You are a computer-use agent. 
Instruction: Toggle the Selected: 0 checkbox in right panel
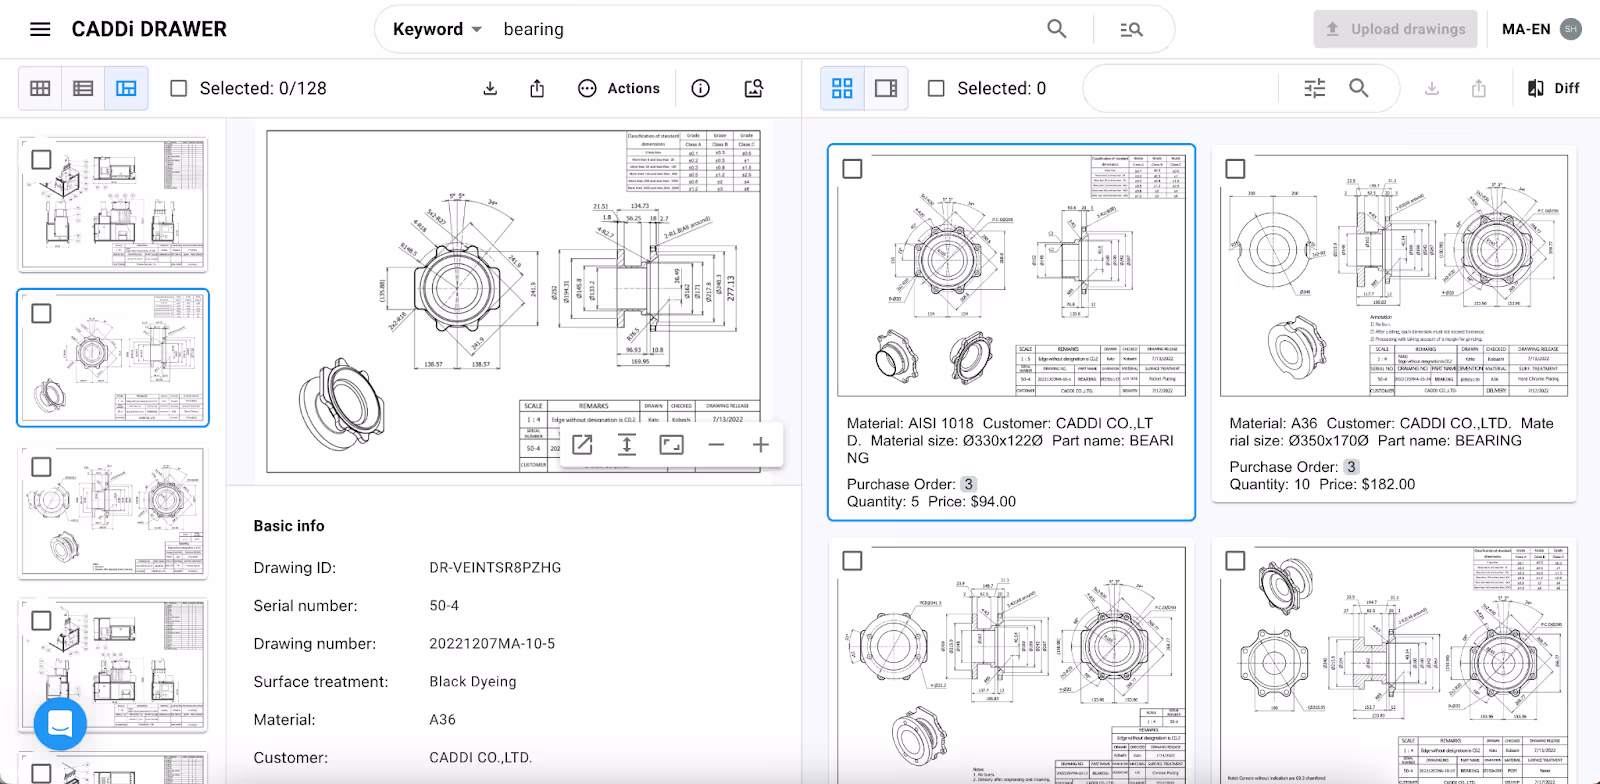point(936,88)
